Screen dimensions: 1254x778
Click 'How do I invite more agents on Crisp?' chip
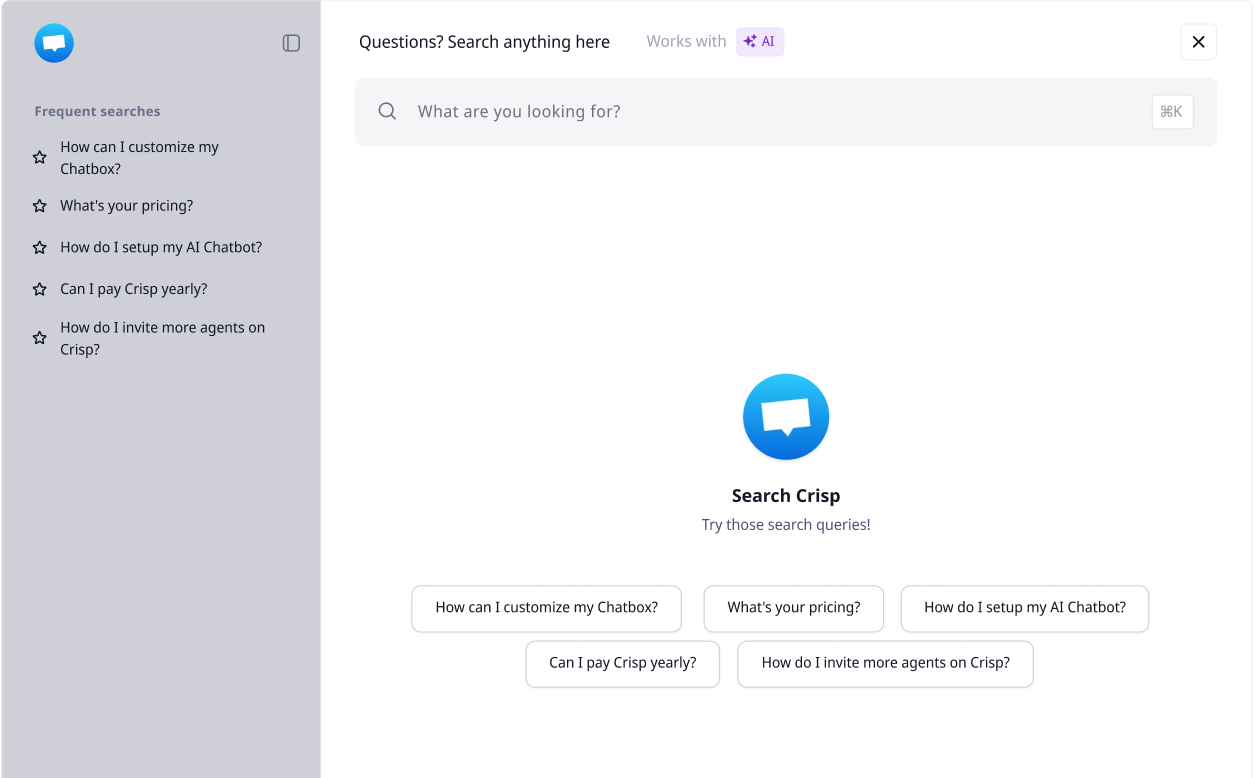click(885, 663)
